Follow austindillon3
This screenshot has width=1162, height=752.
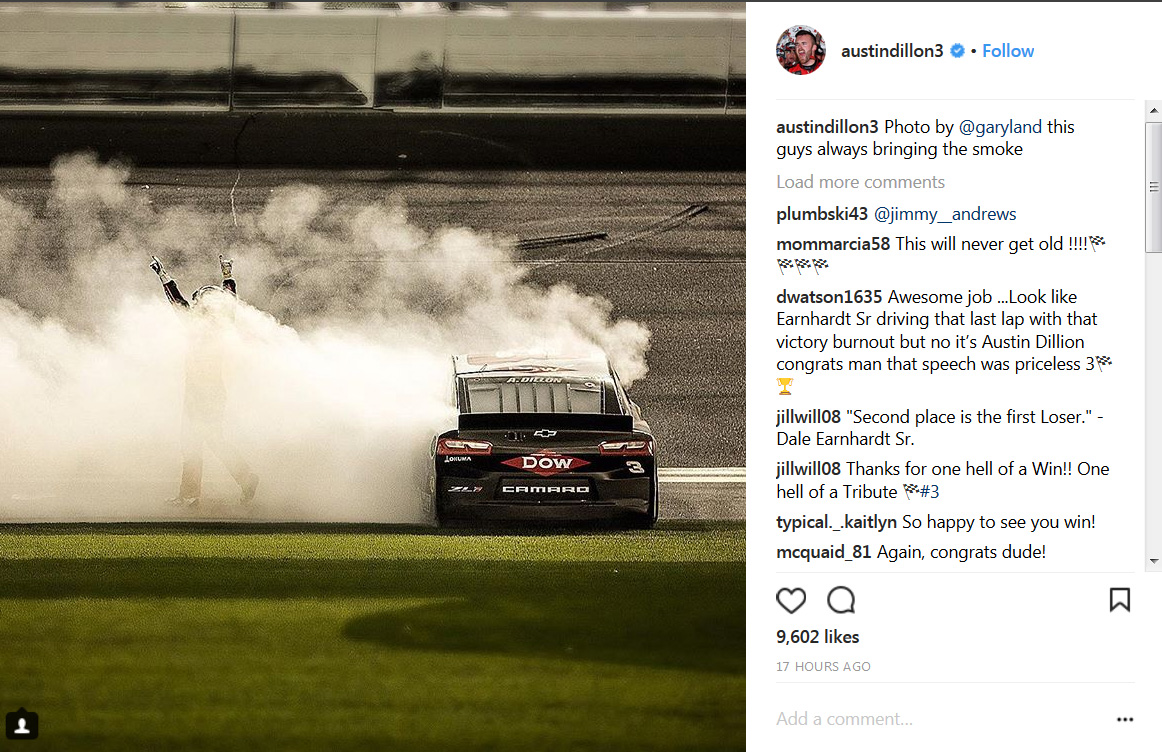pyautogui.click(x=1008, y=50)
